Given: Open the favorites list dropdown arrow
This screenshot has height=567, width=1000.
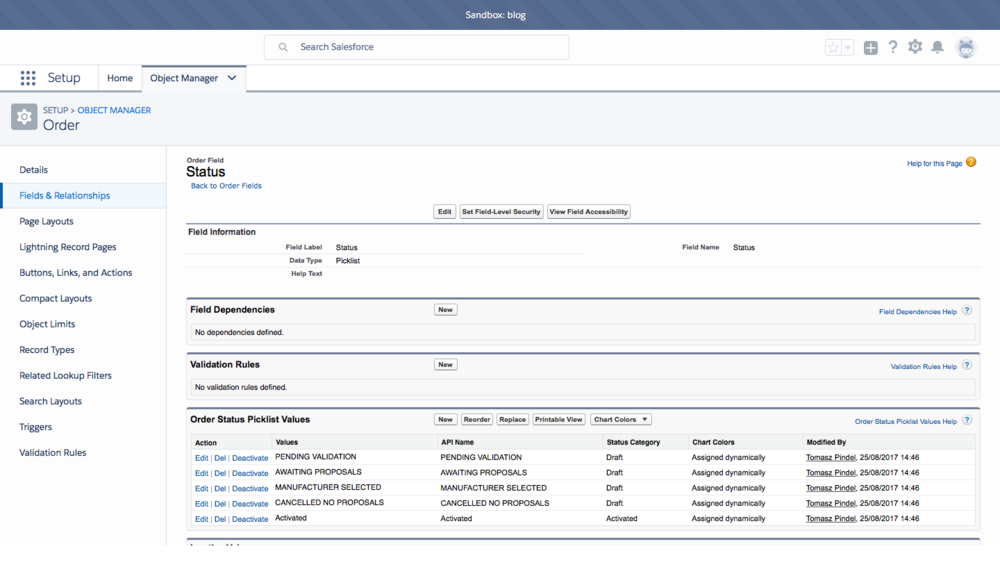Looking at the screenshot, I should pos(848,48).
